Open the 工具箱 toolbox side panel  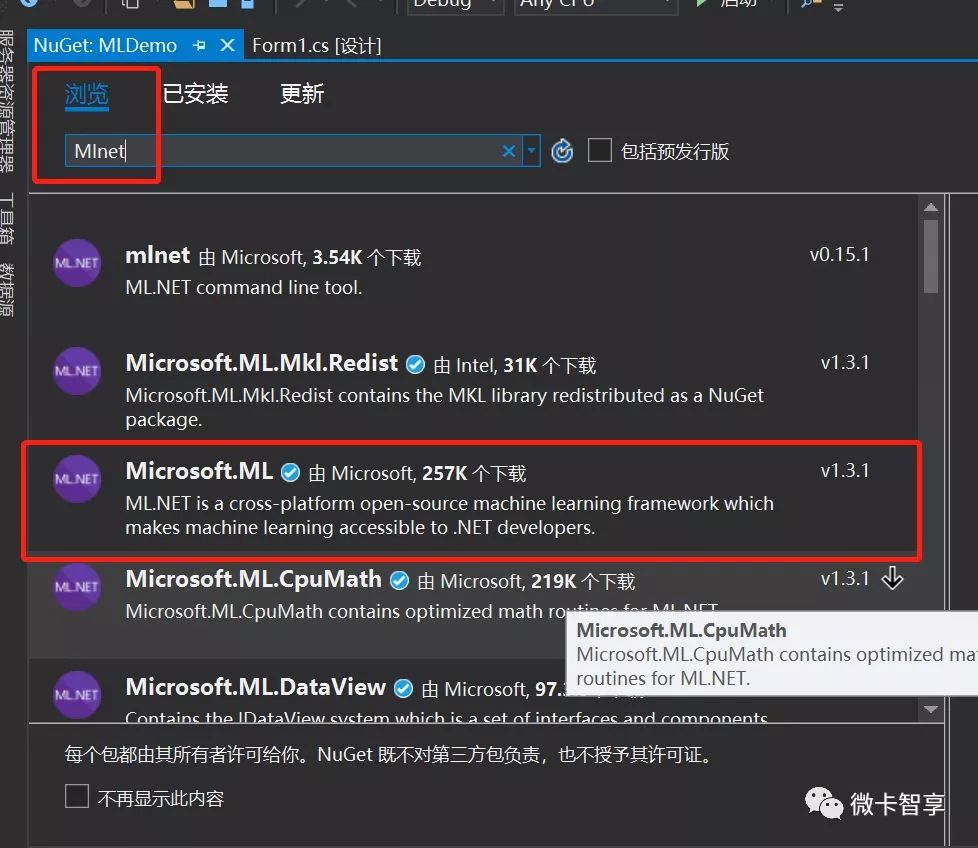[7, 218]
